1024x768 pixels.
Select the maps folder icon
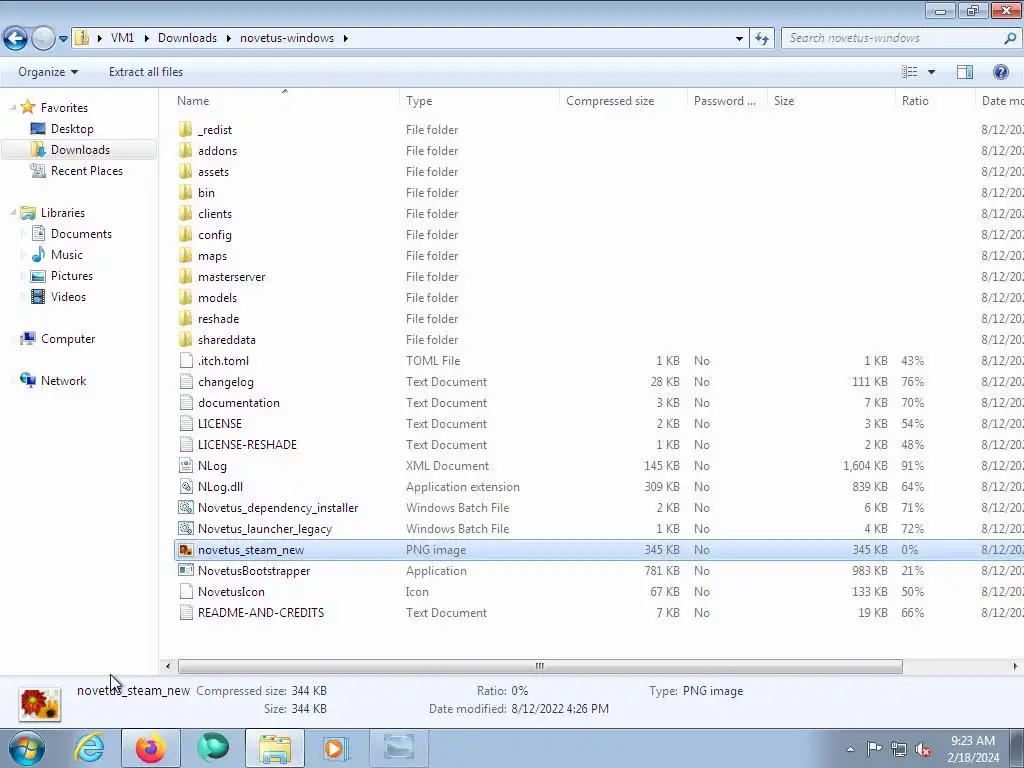tap(186, 255)
